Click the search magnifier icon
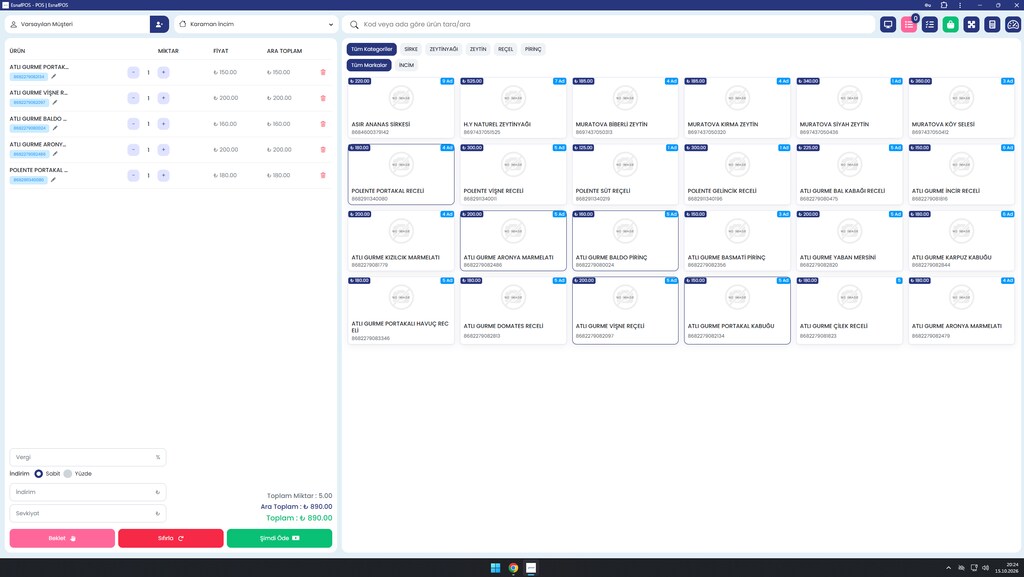Viewport: 1024px width, 577px height. pos(354,25)
